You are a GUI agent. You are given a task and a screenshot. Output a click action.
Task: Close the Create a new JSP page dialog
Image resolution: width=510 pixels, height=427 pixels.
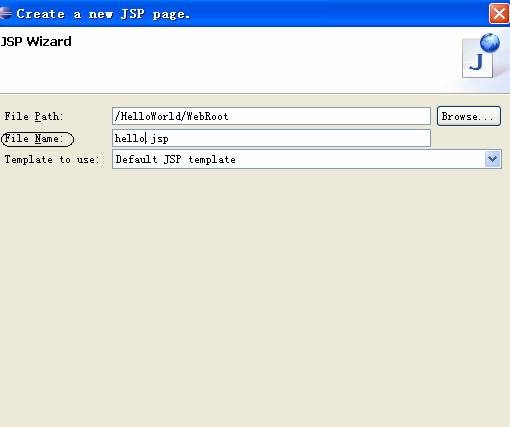point(499,14)
